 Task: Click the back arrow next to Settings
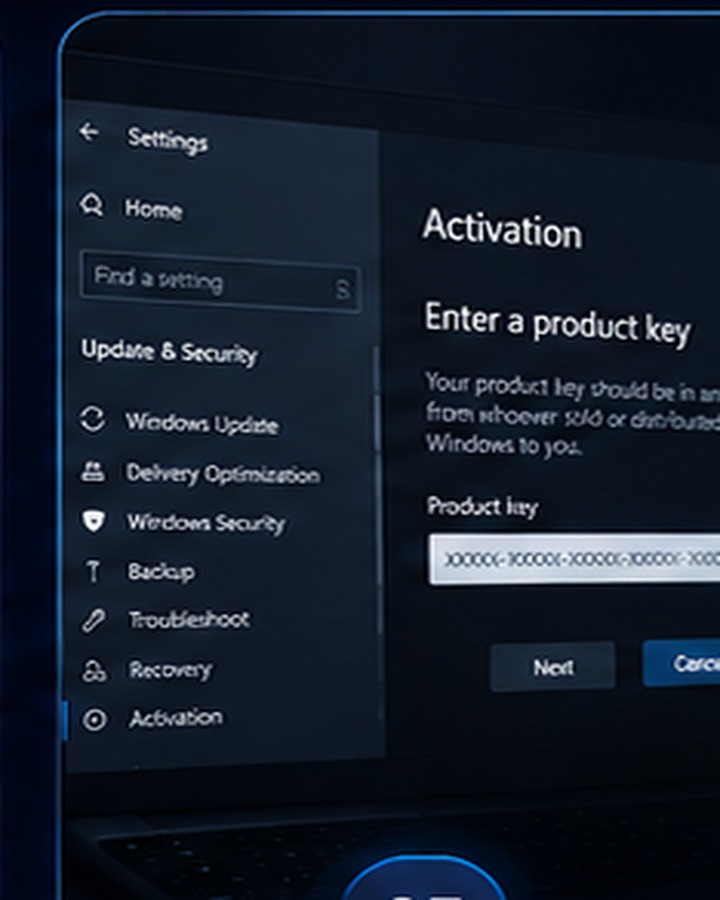pos(89,132)
